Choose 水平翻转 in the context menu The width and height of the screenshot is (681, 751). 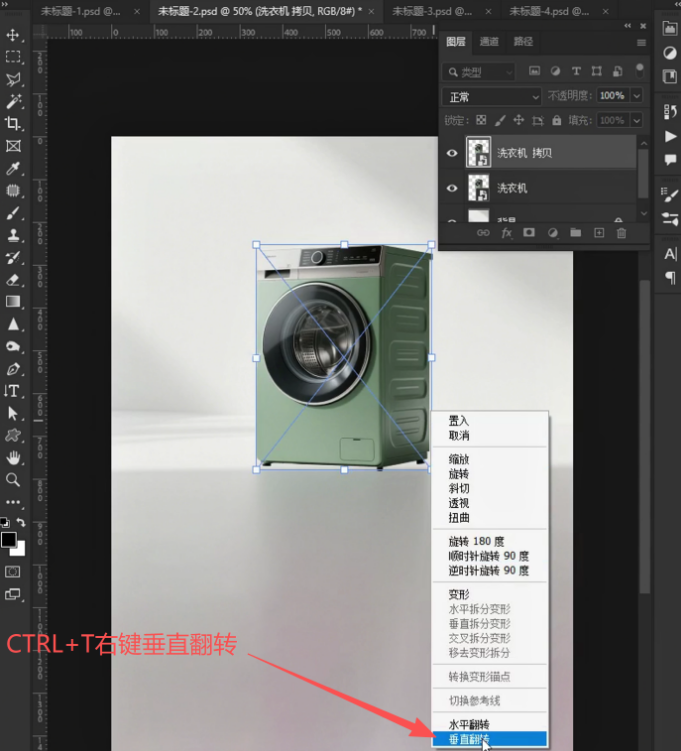pyautogui.click(x=489, y=724)
